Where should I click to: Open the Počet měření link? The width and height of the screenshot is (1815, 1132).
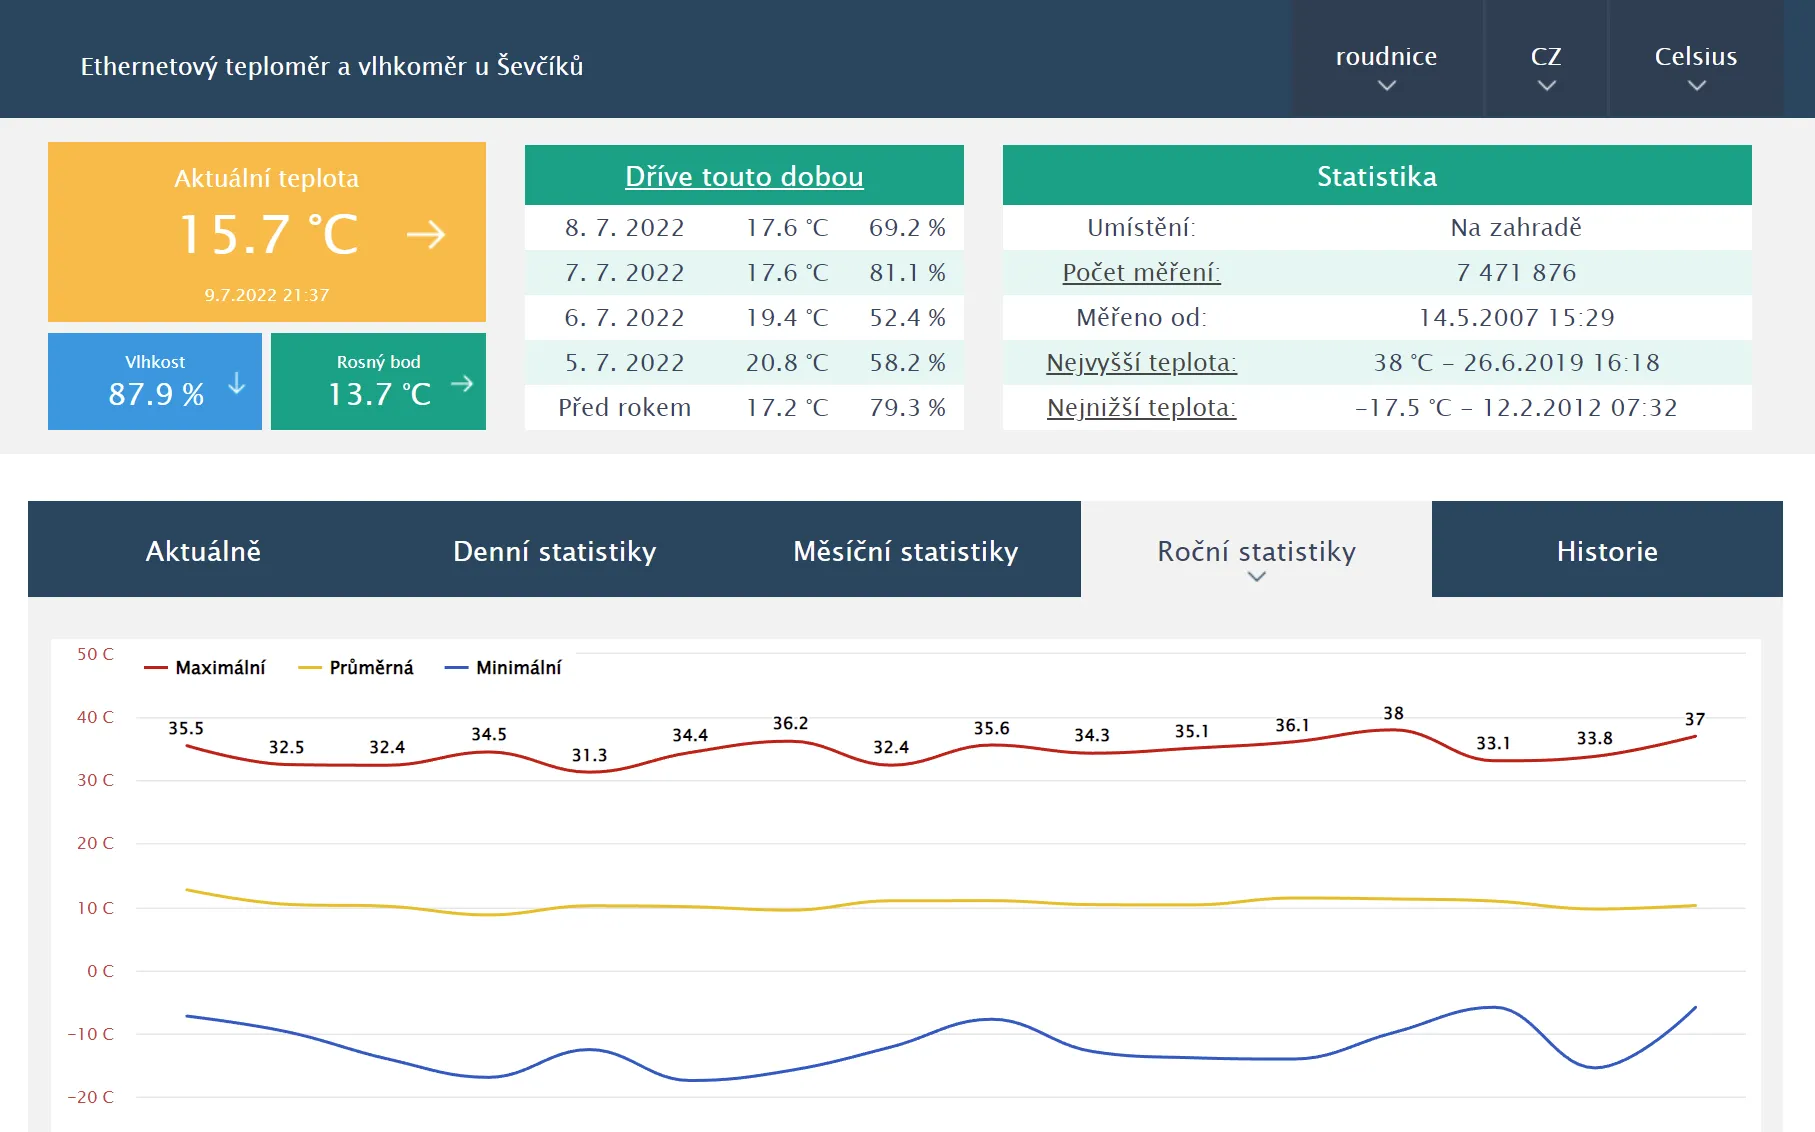1140,272
